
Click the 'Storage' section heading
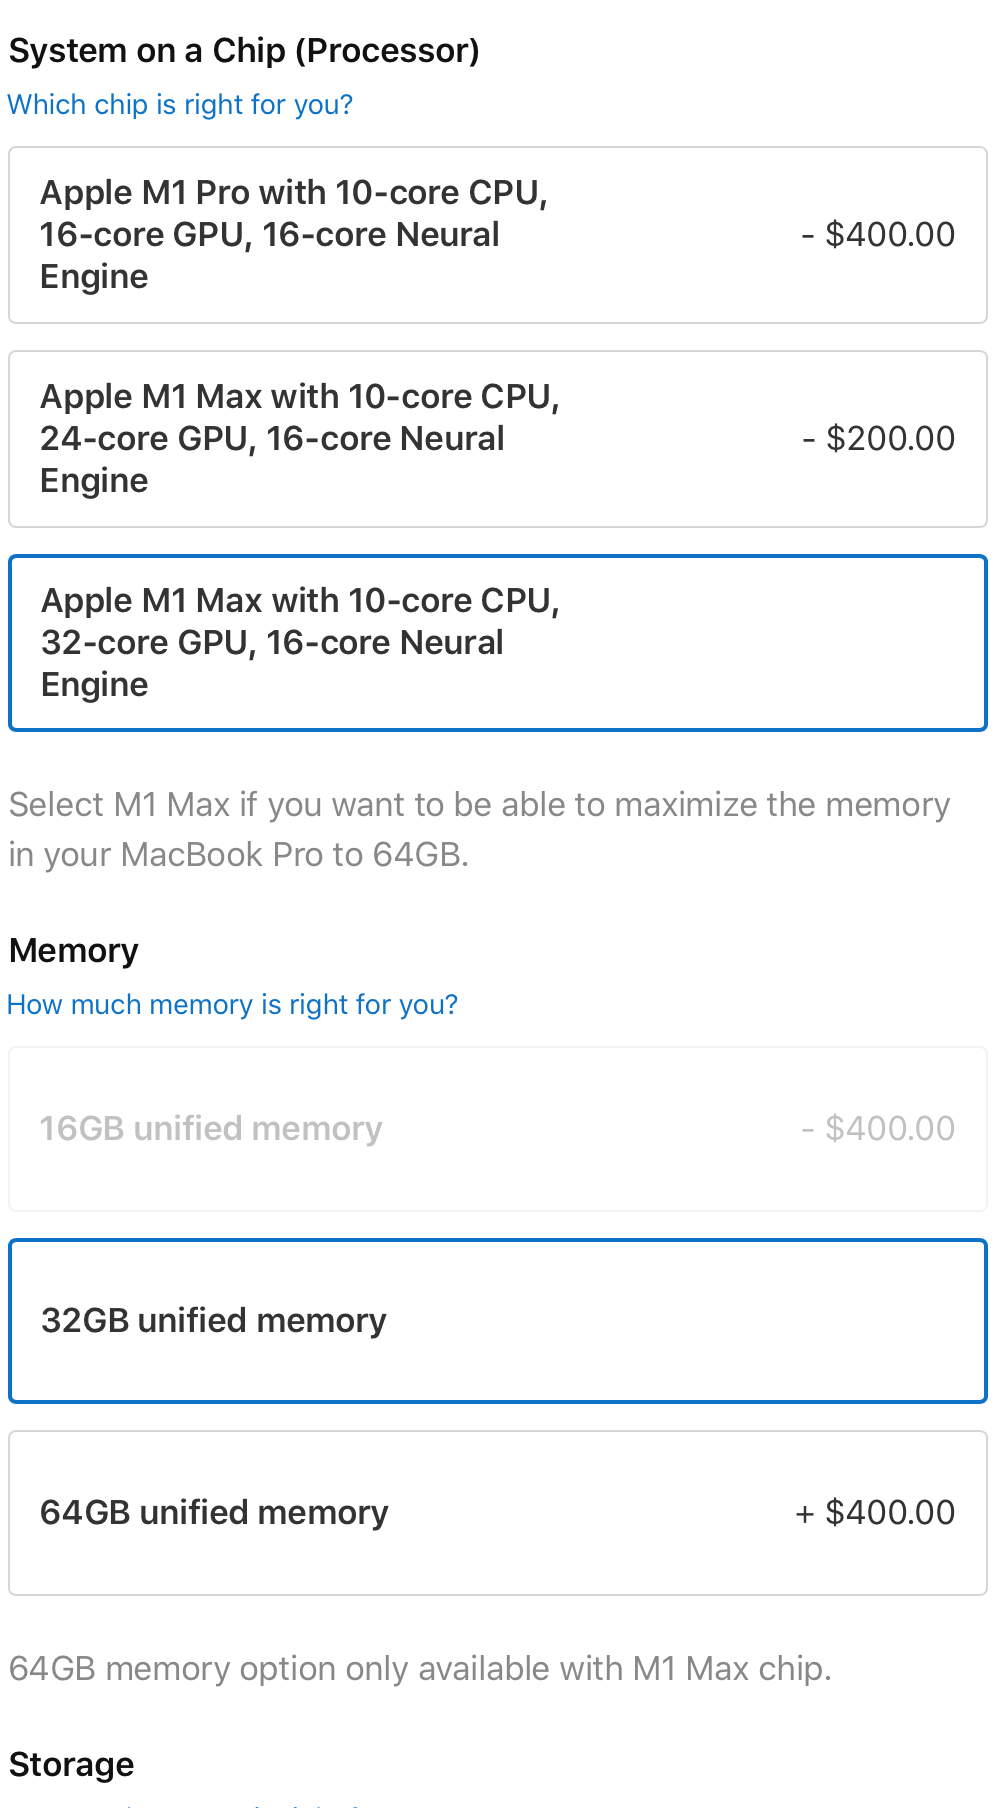tap(71, 1765)
